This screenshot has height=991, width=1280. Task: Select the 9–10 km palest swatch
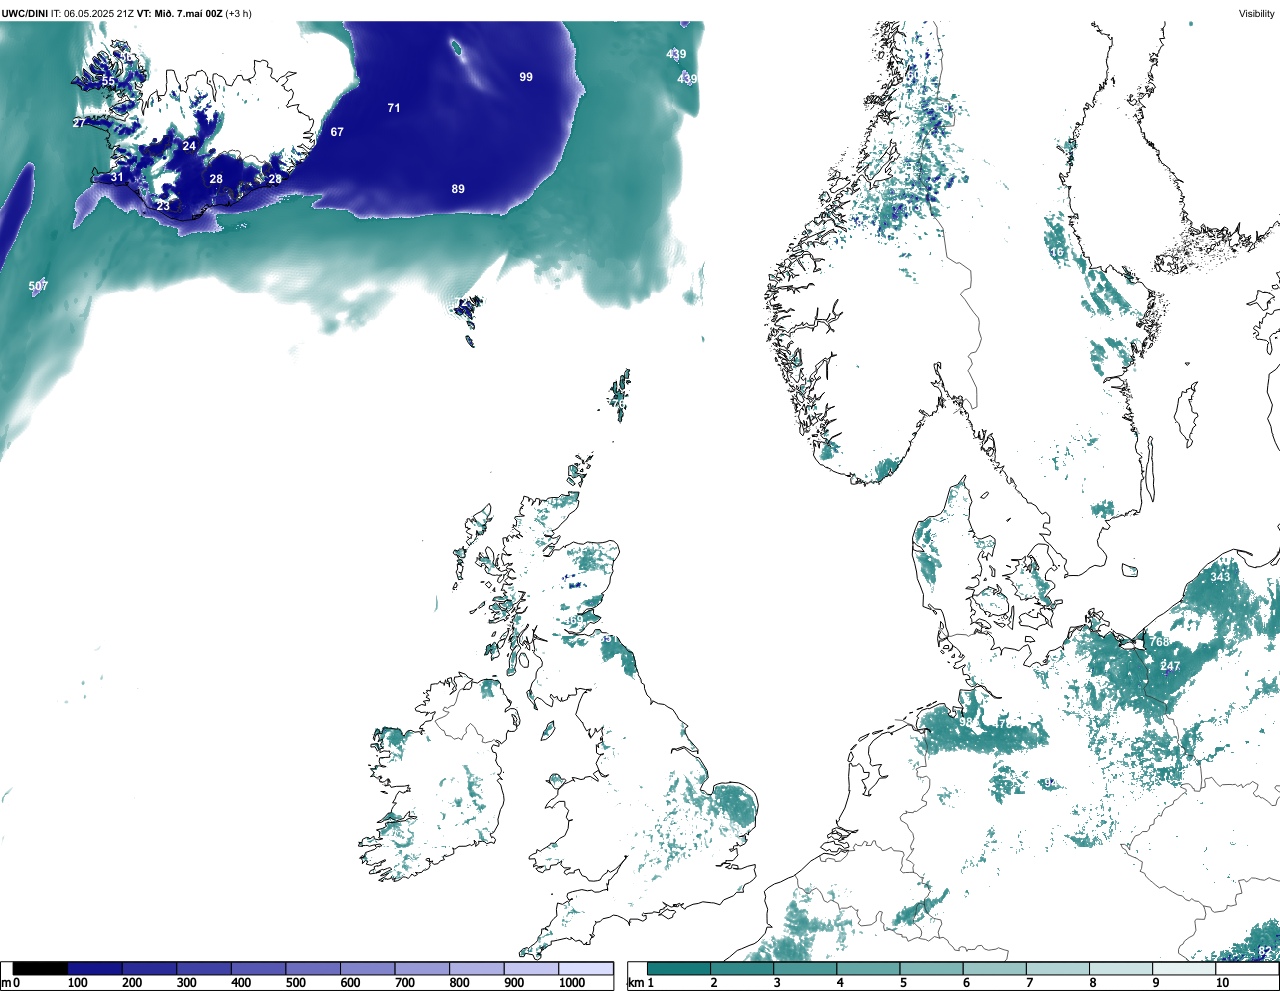click(1185, 968)
